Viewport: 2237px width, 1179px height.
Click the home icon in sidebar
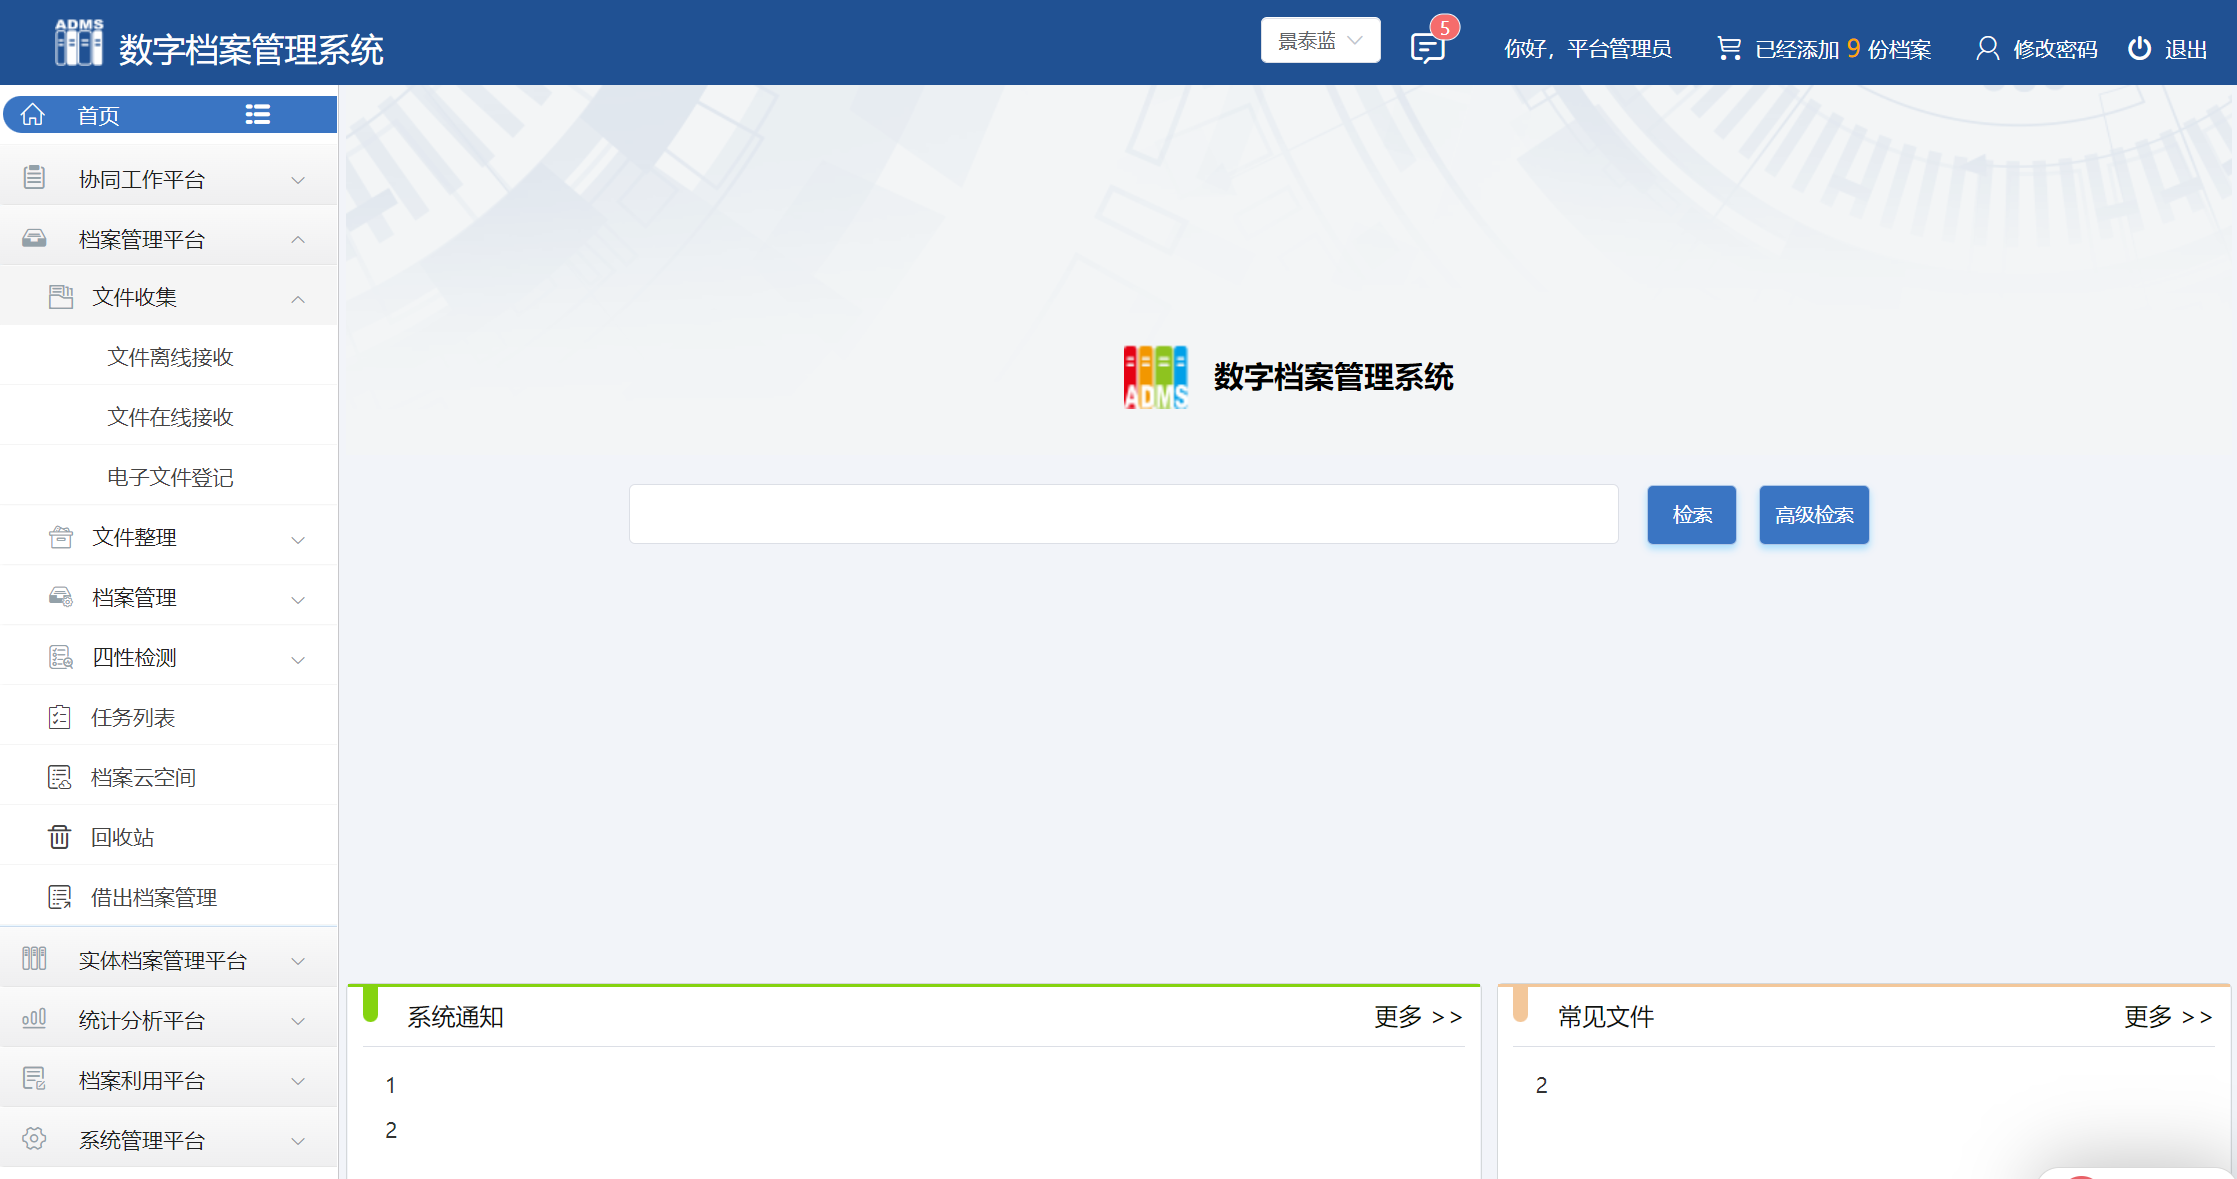point(33,115)
